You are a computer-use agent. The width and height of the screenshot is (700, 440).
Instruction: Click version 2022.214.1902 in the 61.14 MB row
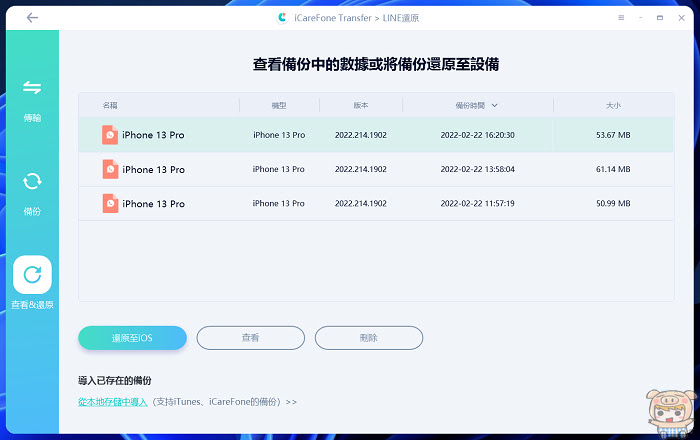click(x=361, y=169)
